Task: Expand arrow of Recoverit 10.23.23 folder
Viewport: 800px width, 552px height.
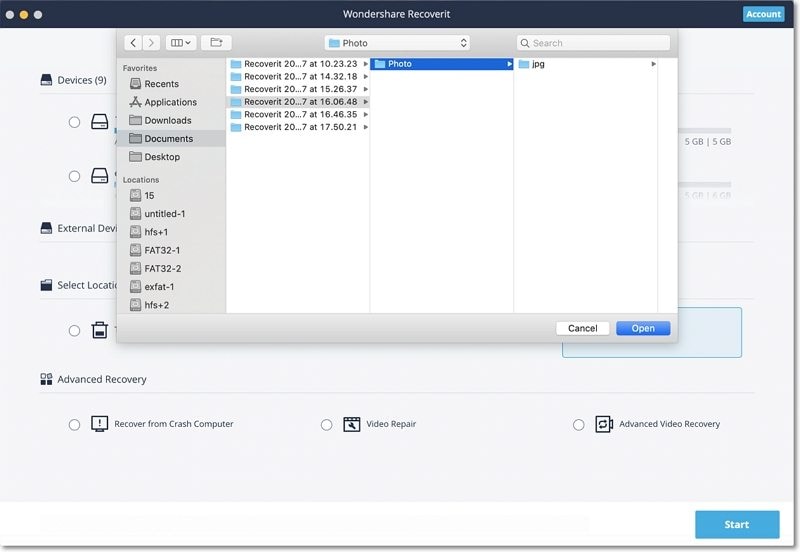Action: pos(365,64)
